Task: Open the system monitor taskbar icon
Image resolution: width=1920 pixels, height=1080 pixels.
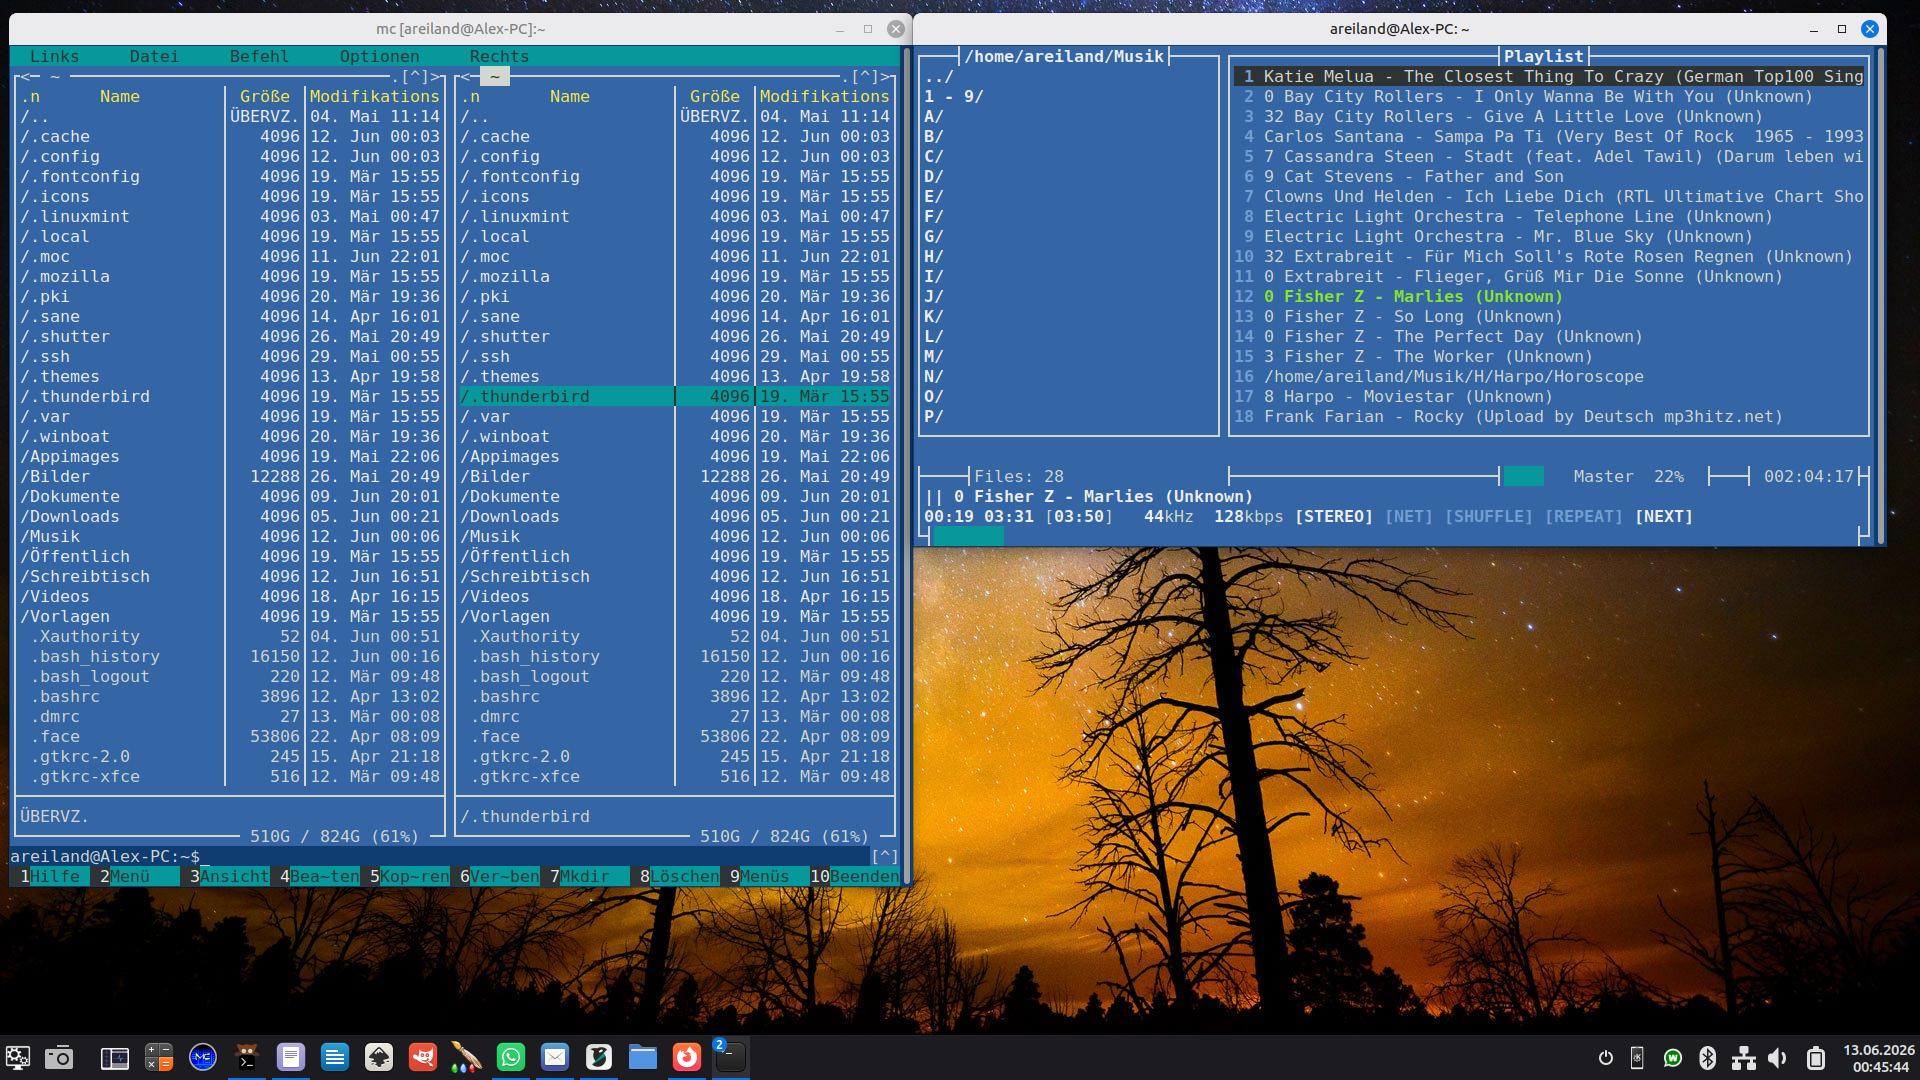Action: (x=115, y=1057)
